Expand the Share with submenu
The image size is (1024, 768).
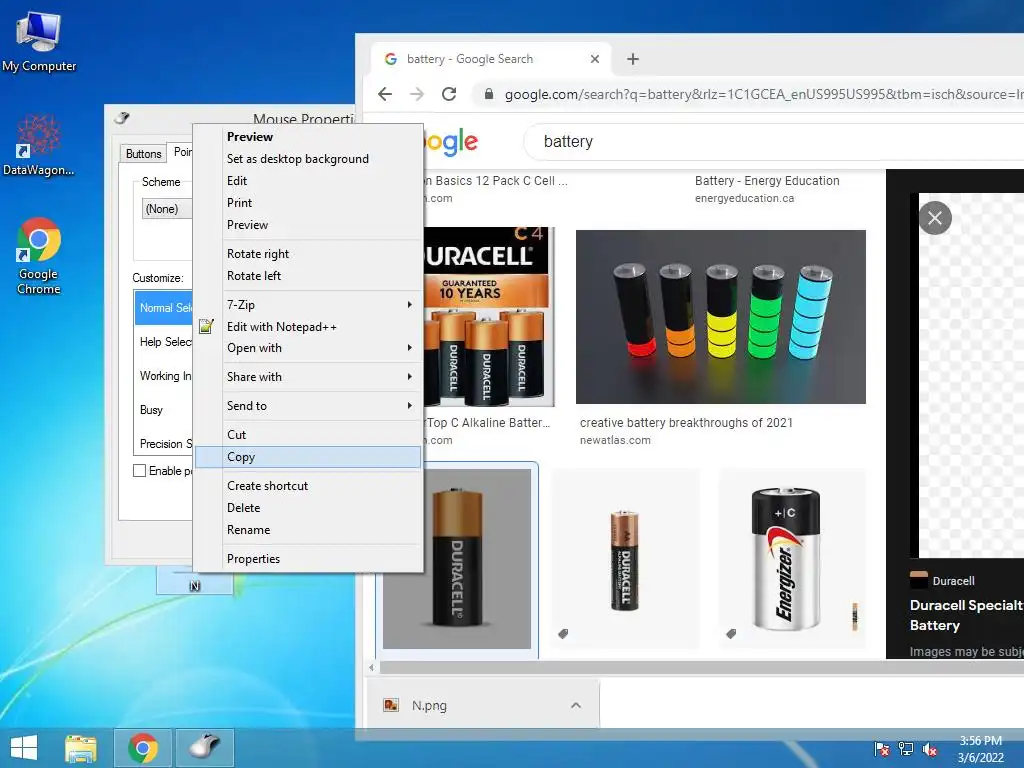click(308, 377)
